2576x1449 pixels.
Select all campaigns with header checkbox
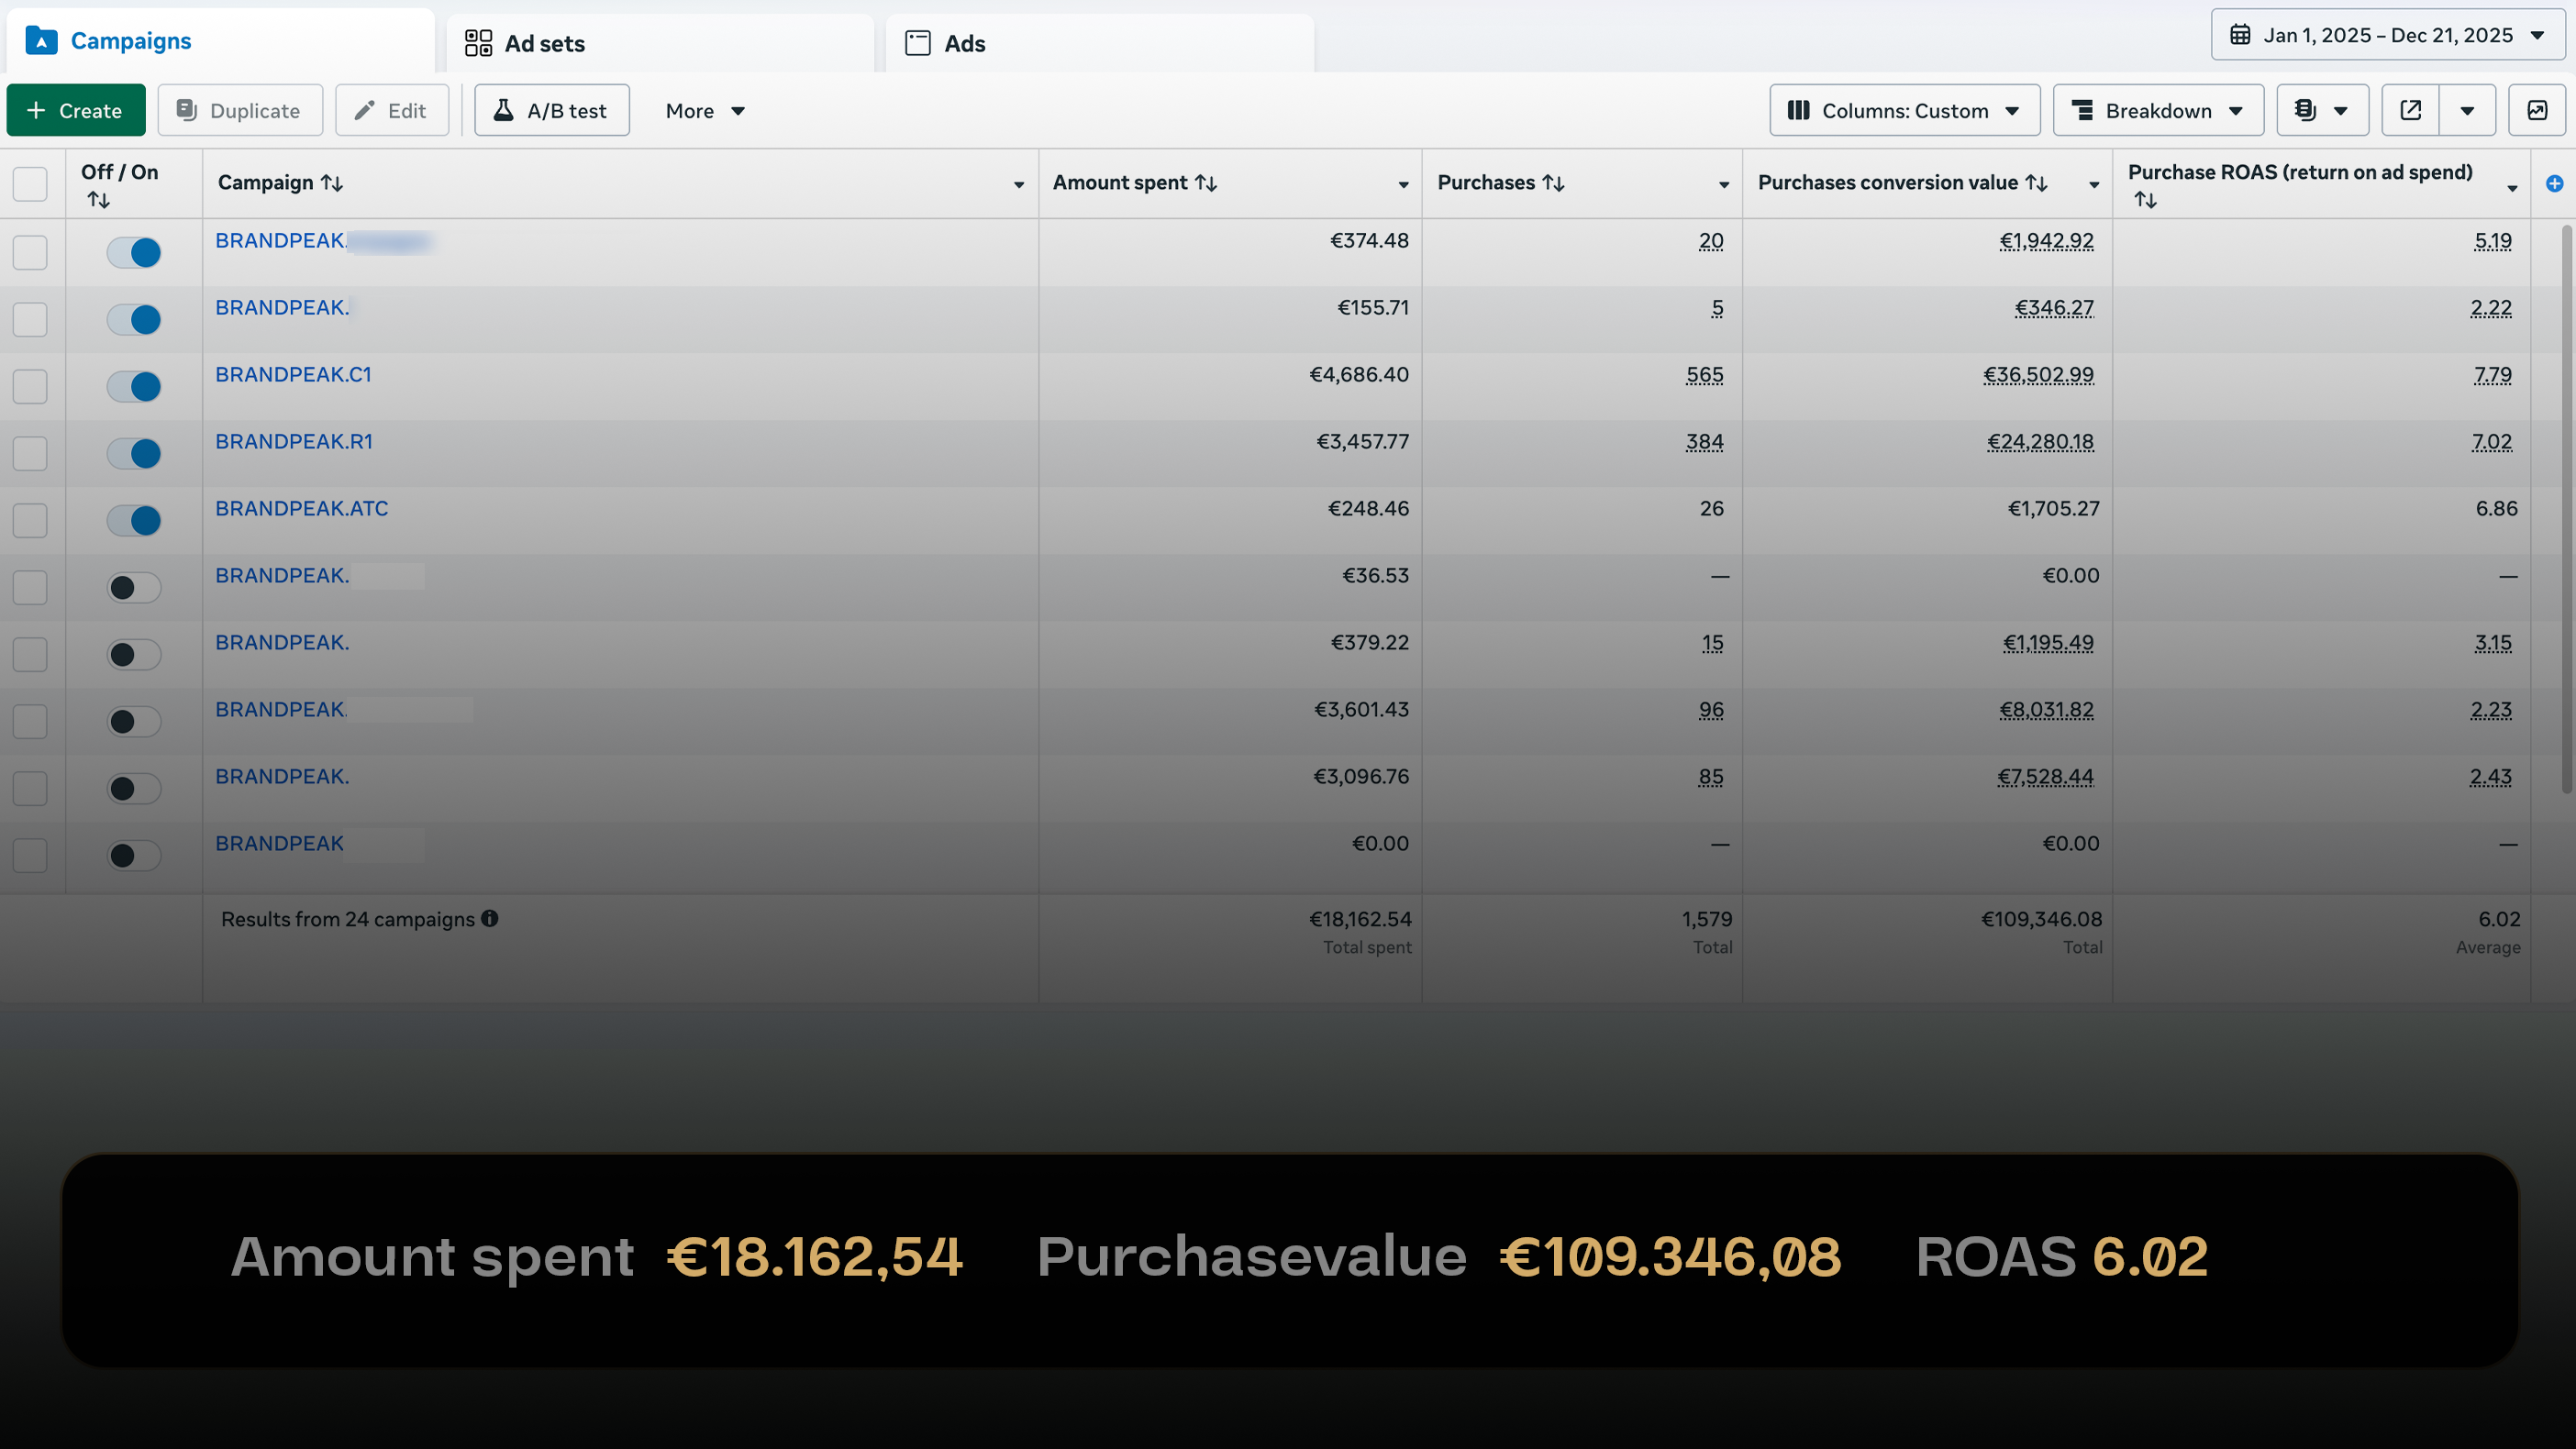click(x=30, y=184)
